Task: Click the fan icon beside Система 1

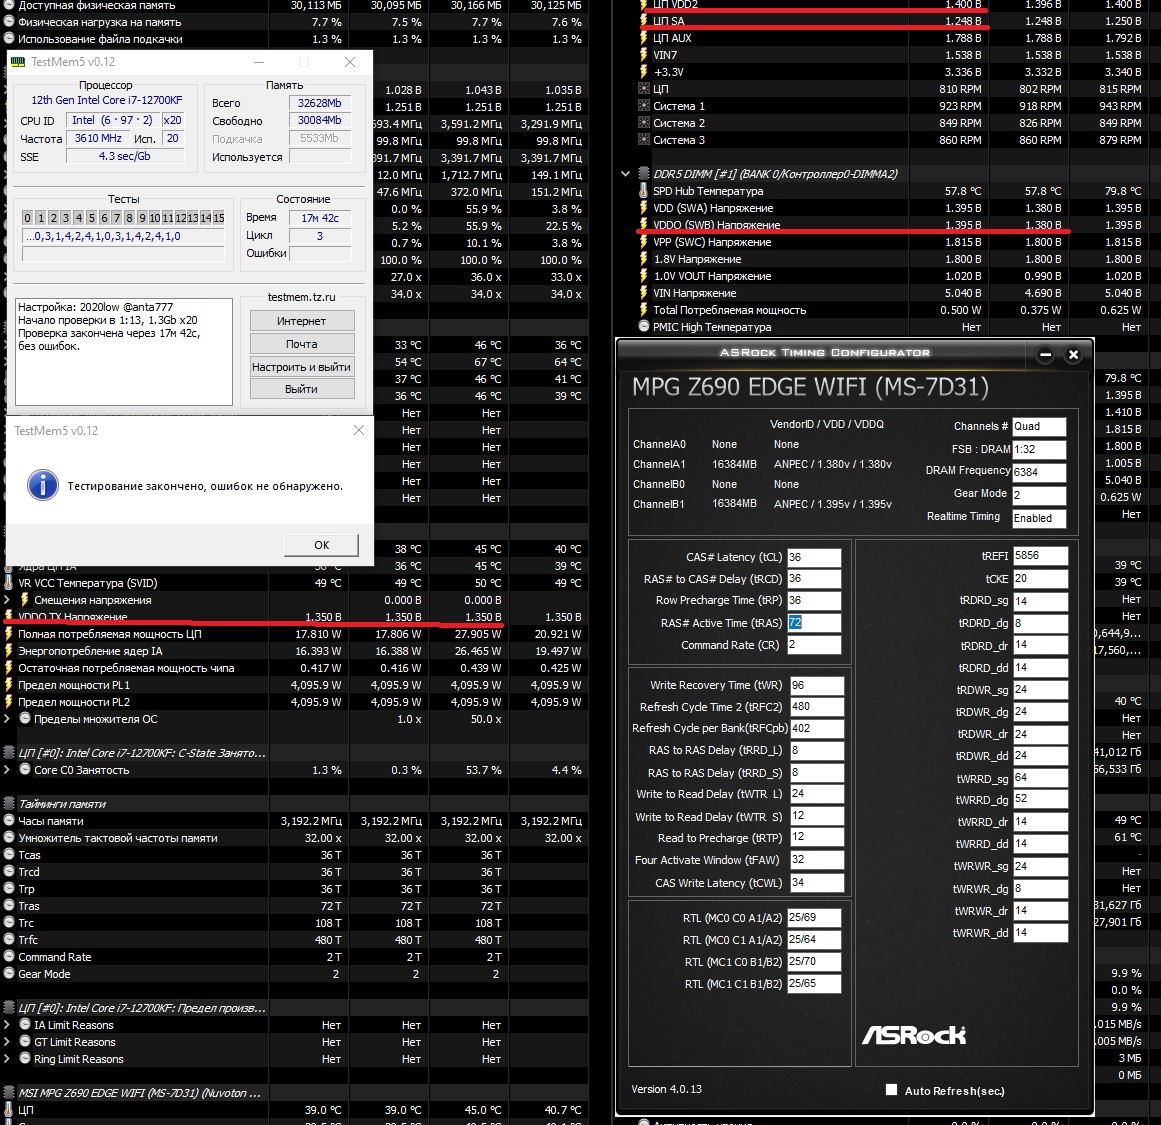Action: 643,106
